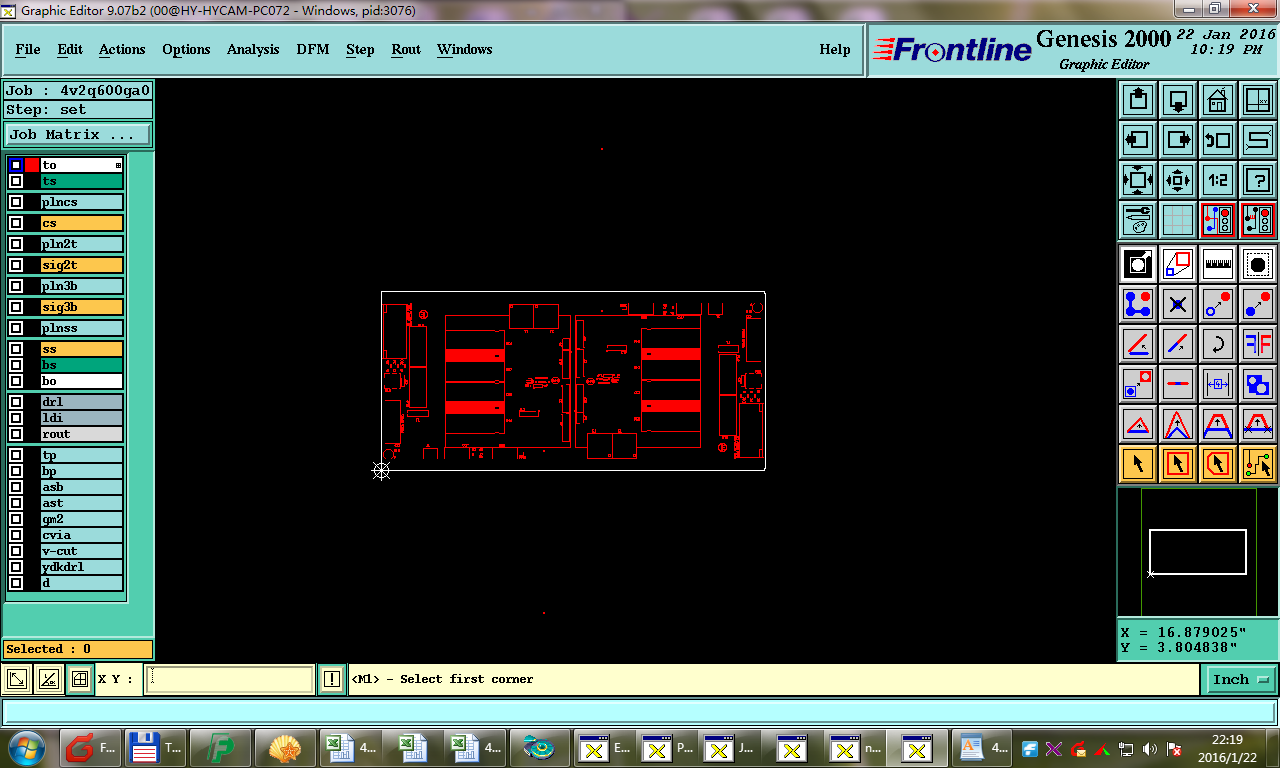Screen dimensions: 1280x768
Task: Click the measuring ruler tool icon
Action: 1218,264
